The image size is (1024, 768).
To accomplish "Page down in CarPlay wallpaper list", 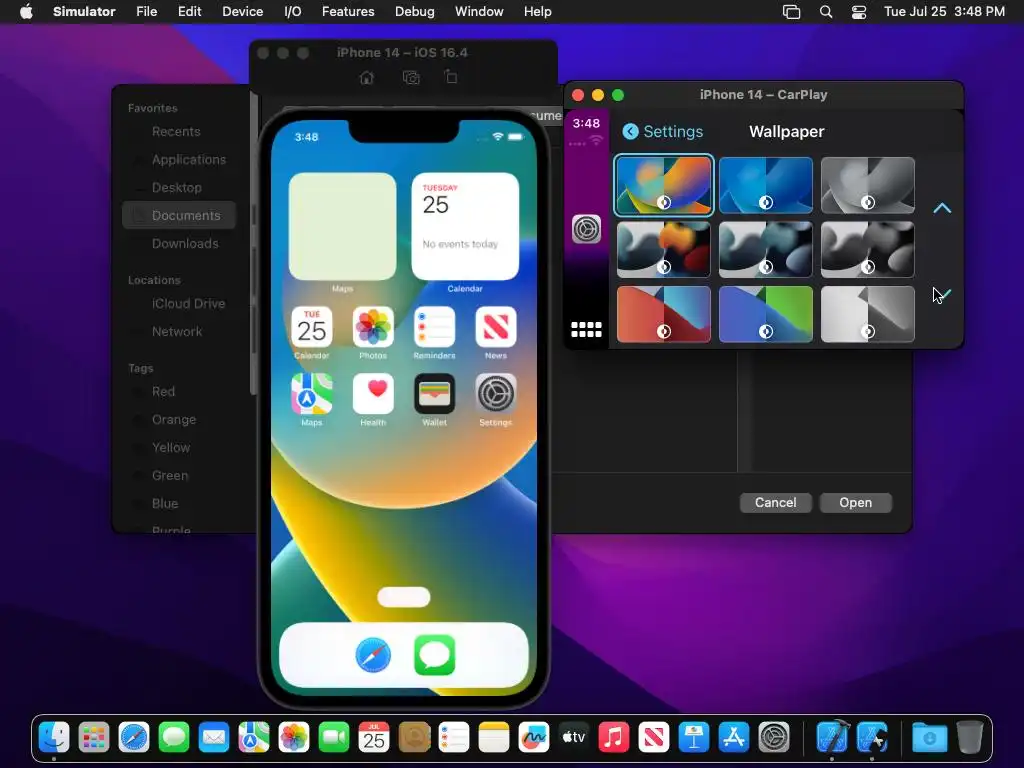I will click(942, 295).
